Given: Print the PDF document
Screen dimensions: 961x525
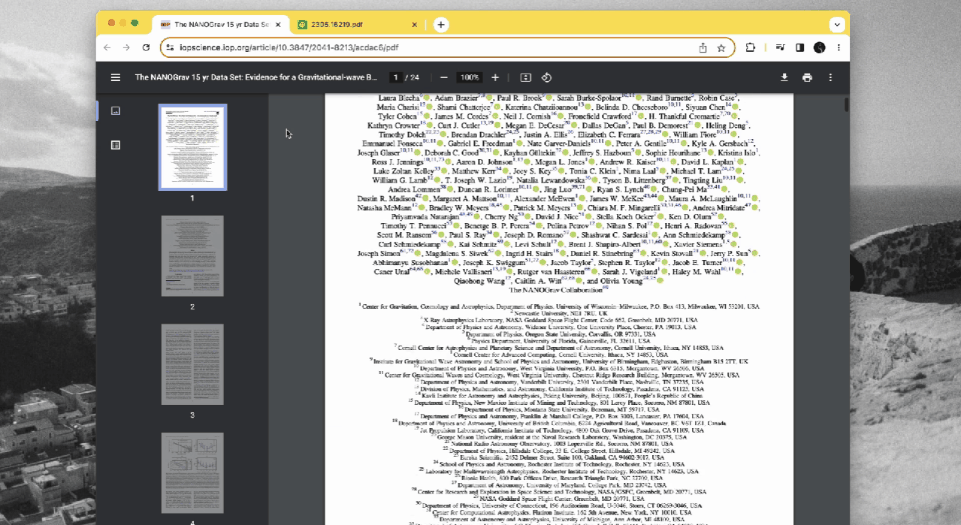Looking at the screenshot, I should tap(807, 77).
